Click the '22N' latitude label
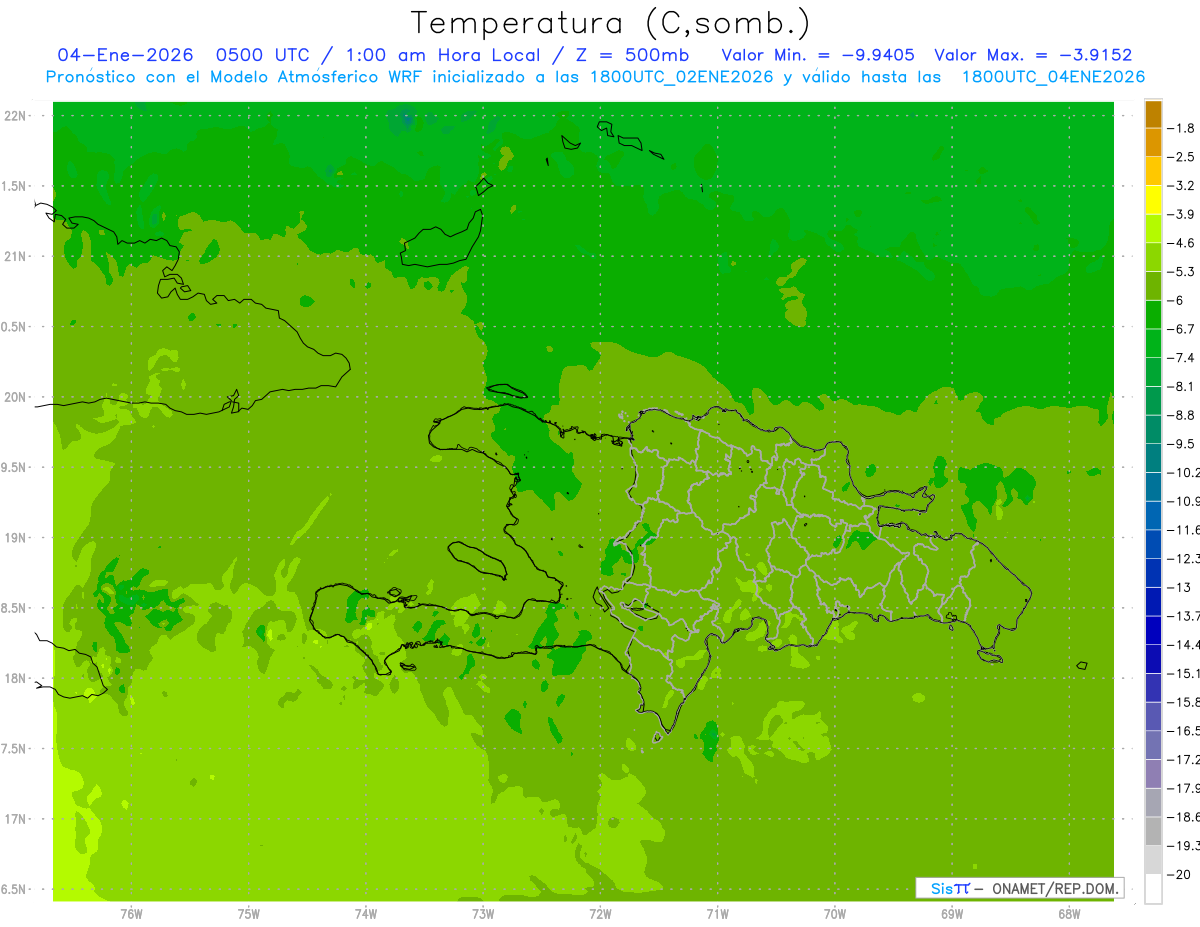This screenshot has height=927, width=1200. pos(14,116)
